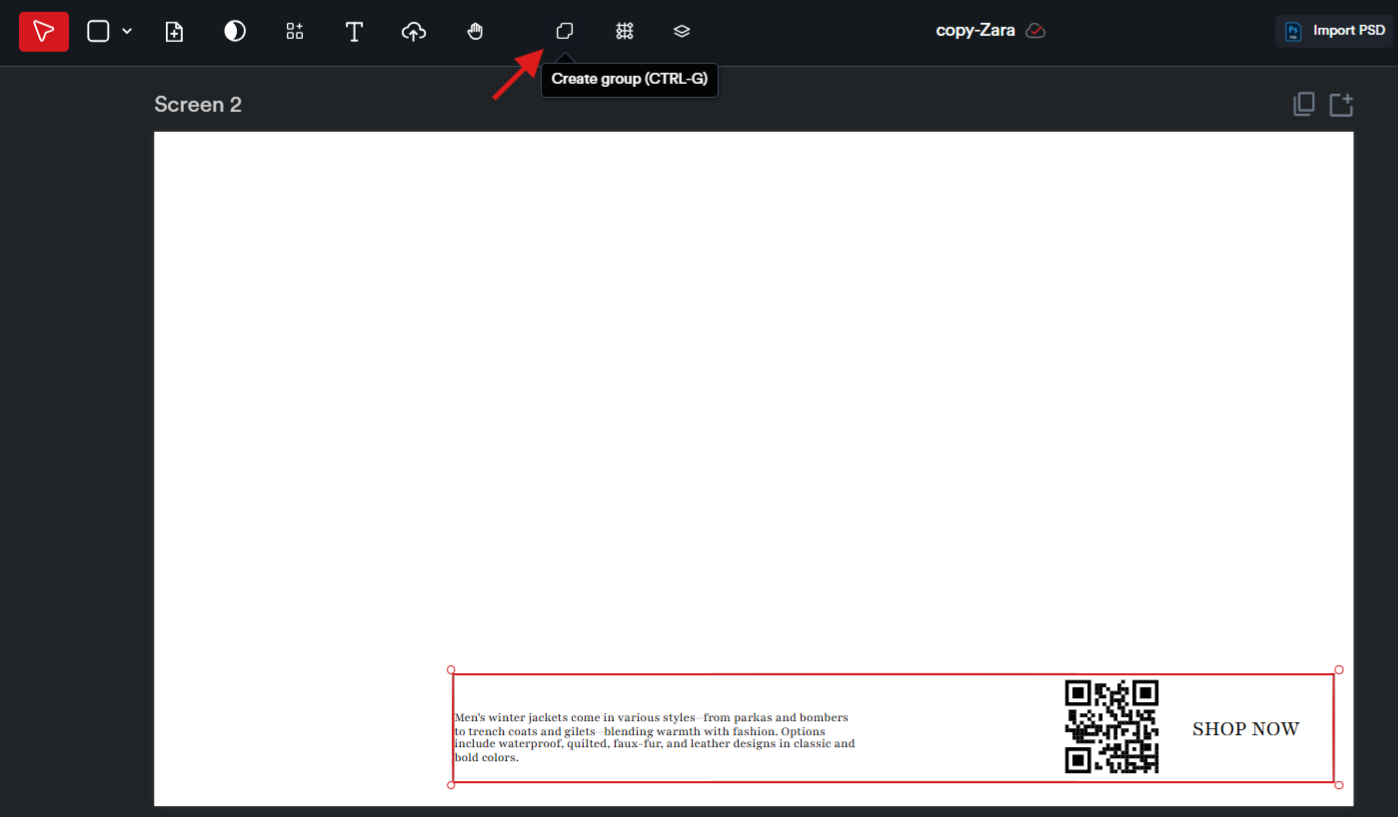The width and height of the screenshot is (1398, 817).
Task: Click the Import PSD button
Action: 1335,31
